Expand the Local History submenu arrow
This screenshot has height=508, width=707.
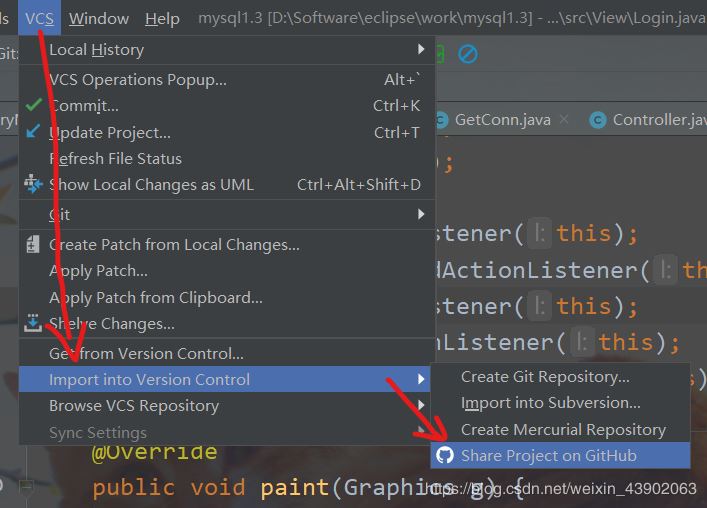421,50
